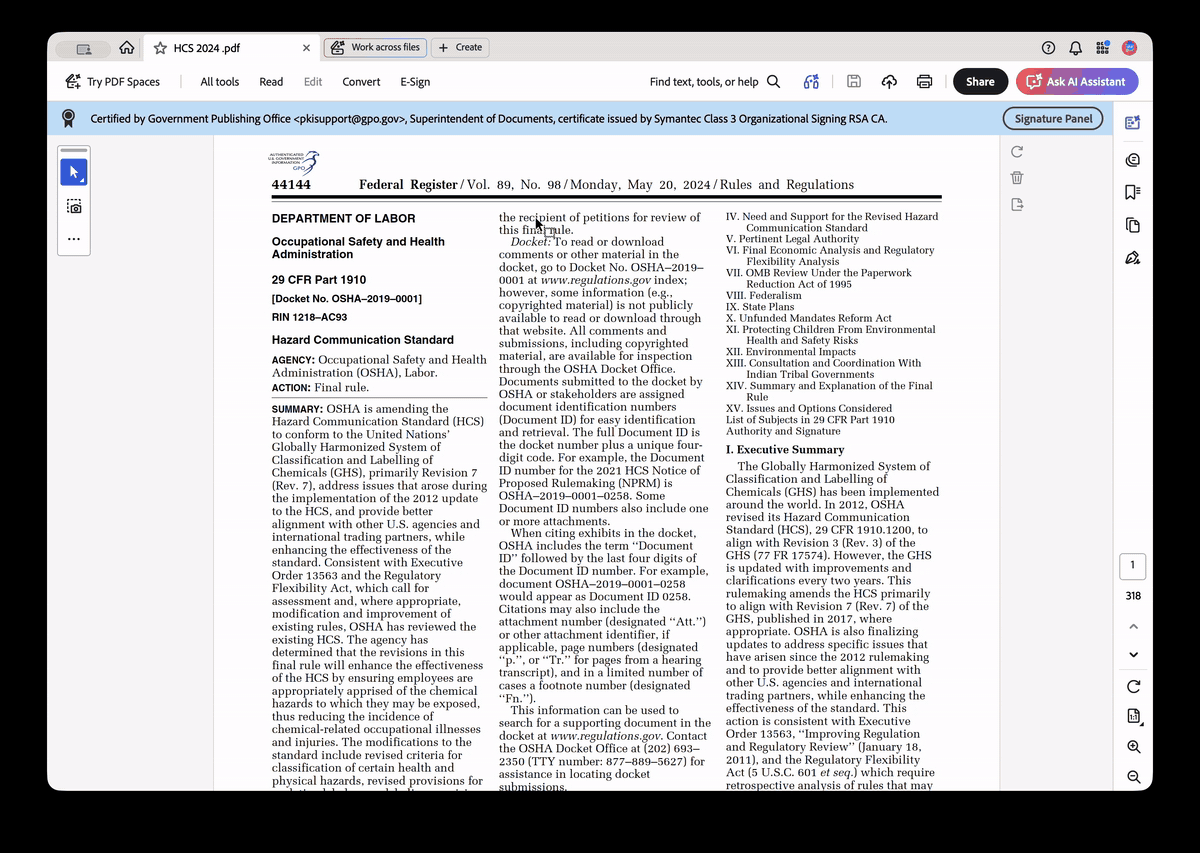This screenshot has height=853, width=1200.
Task: Go to the next page
Action: 1133,655
